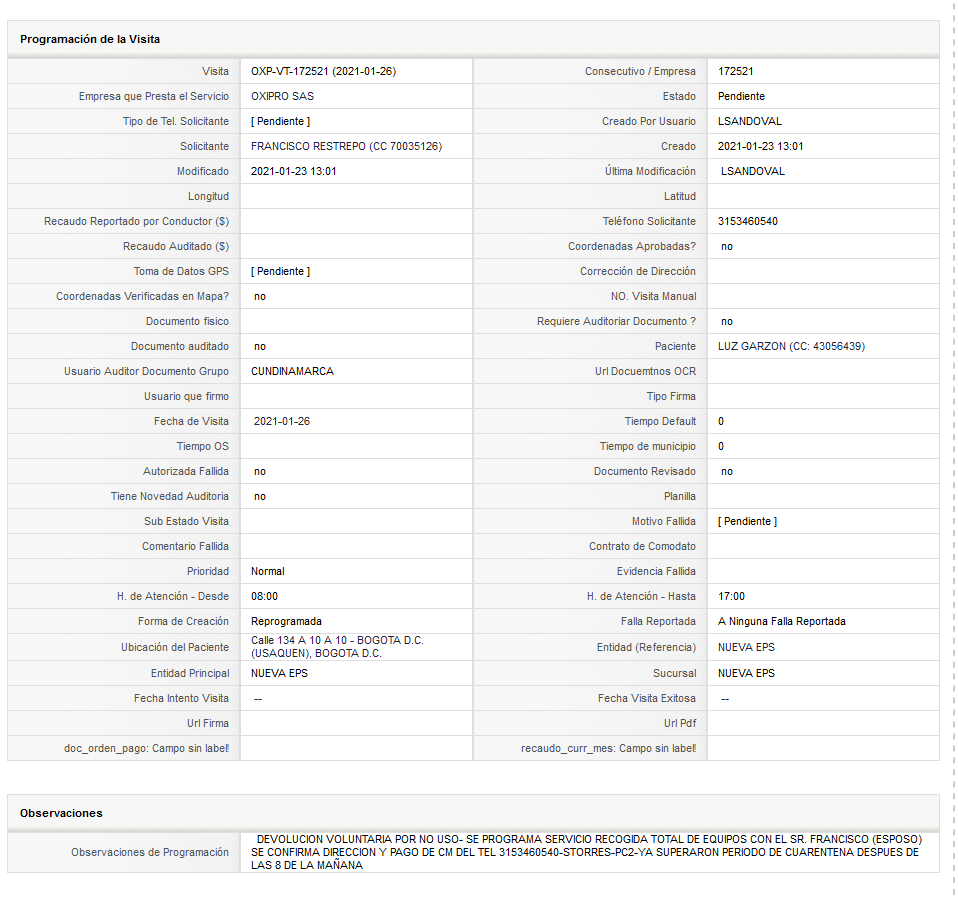Click the Motivo Fallida Pendiente value
The image size is (958, 898).
click(747, 521)
